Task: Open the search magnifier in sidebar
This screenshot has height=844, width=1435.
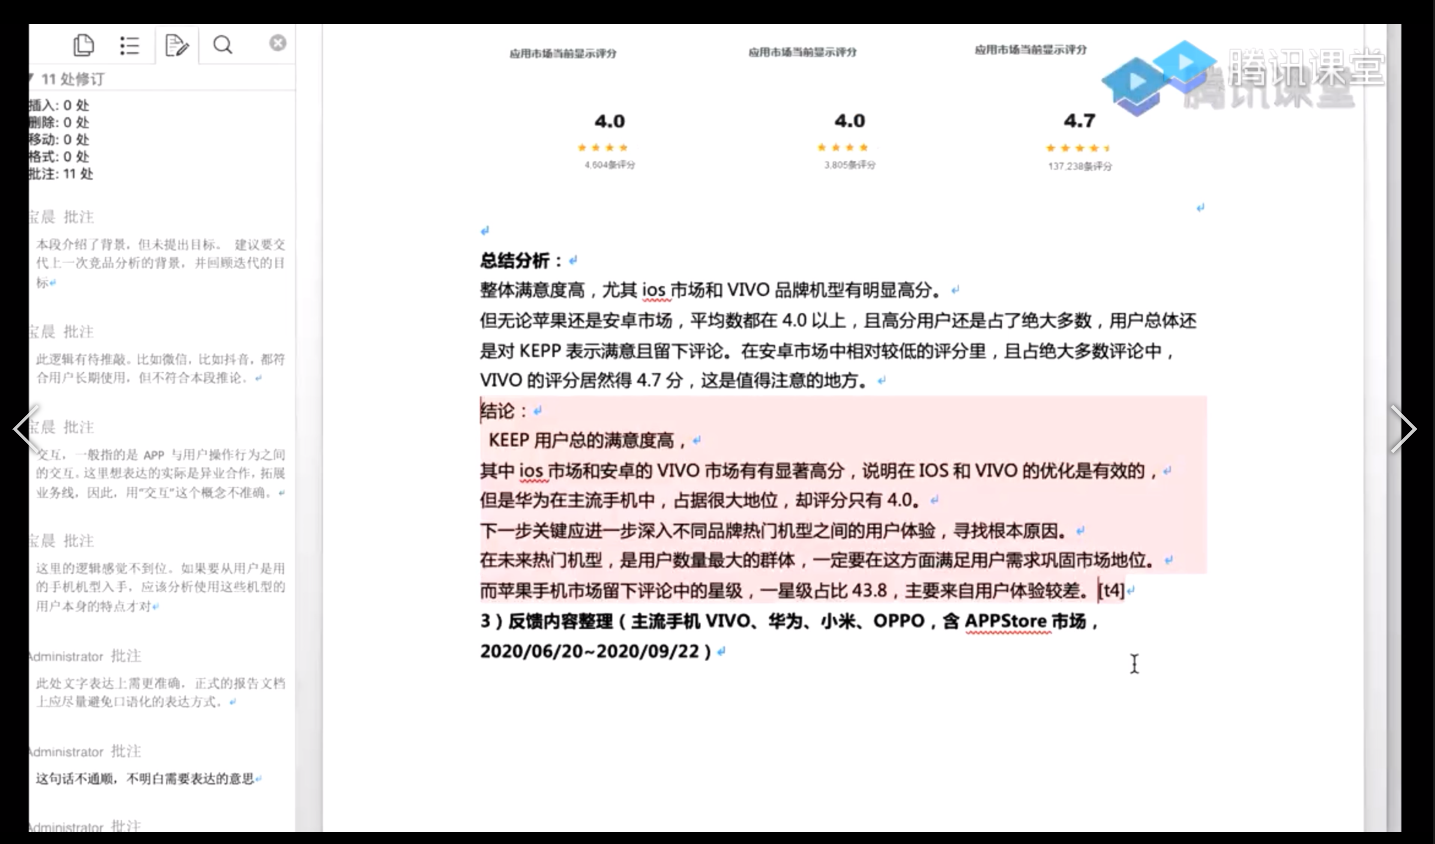Action: [223, 45]
